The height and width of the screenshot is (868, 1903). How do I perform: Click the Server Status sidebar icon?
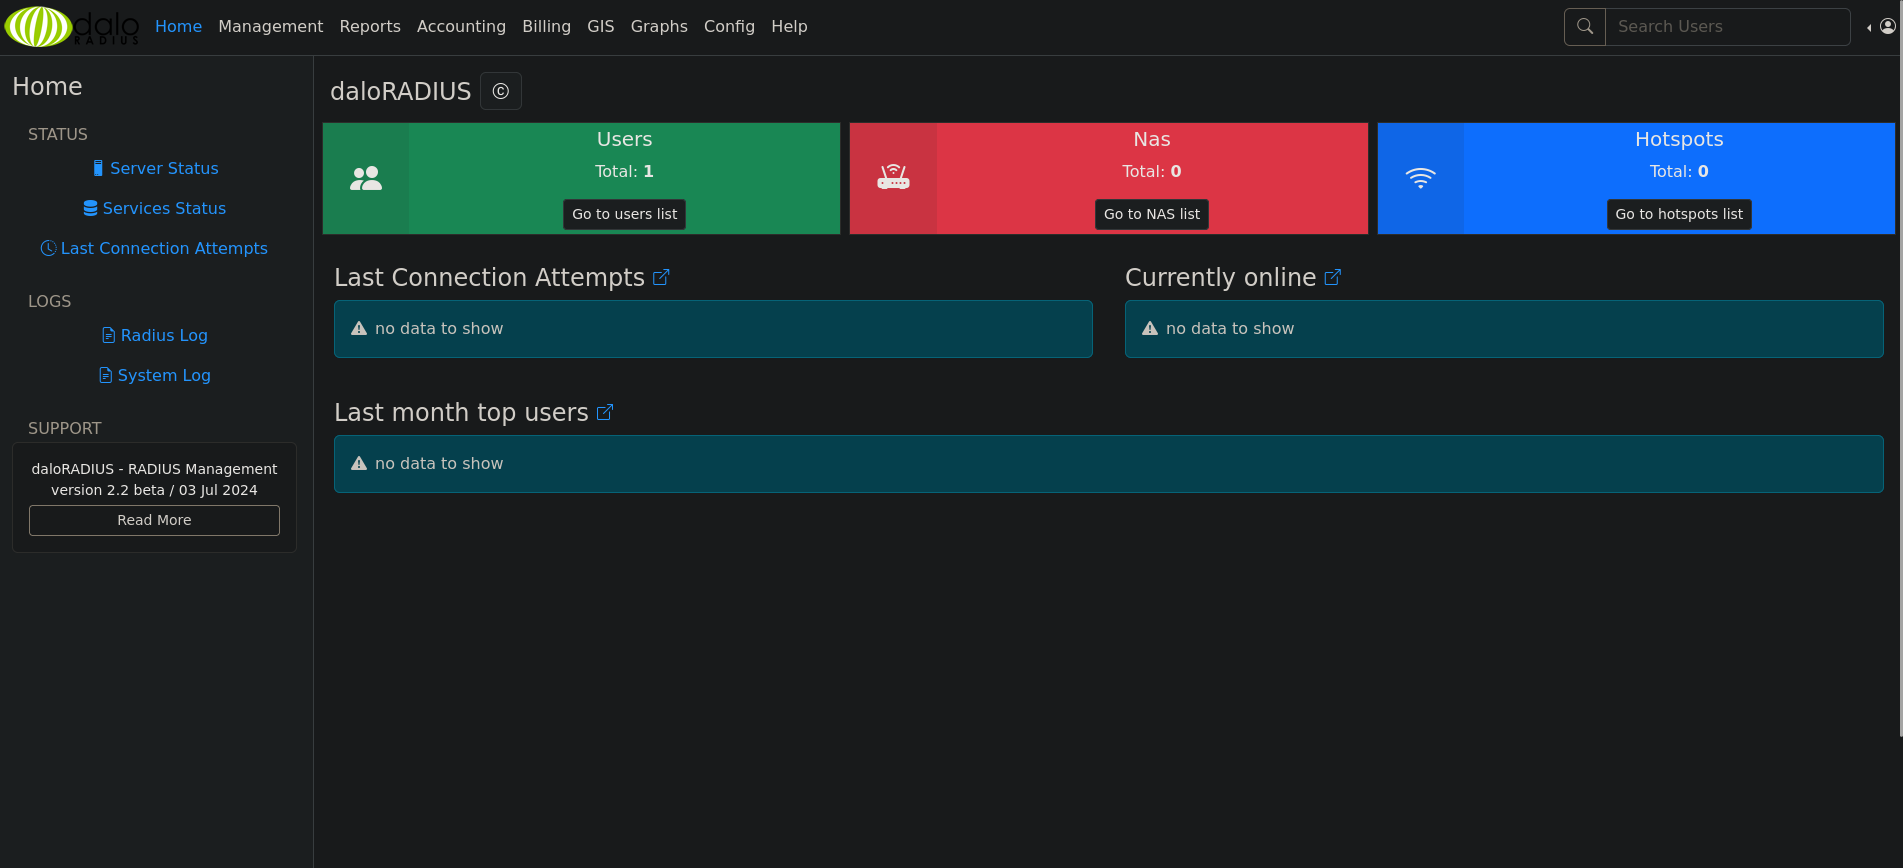98,168
